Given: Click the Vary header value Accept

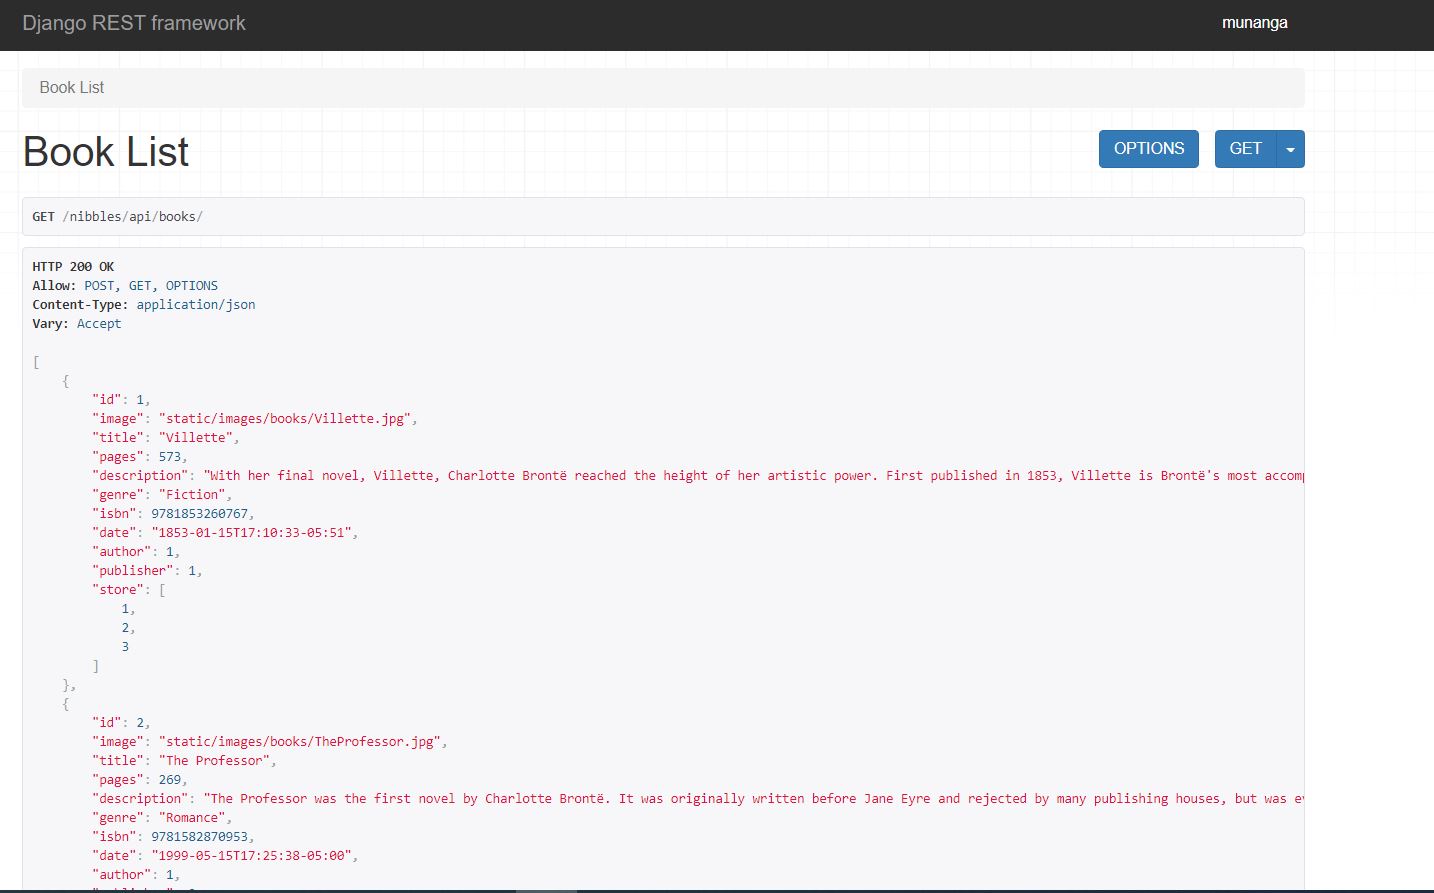Looking at the screenshot, I should coord(99,324).
